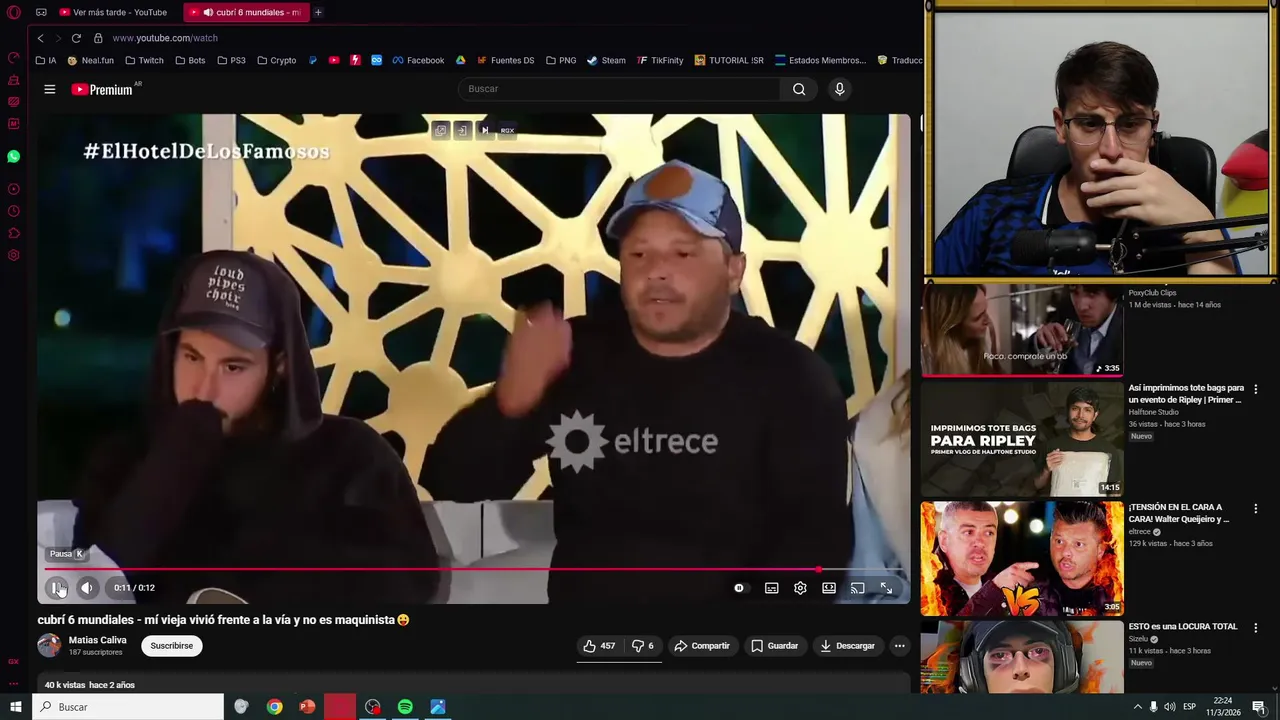
Task: Open the Fuentes DS bookmark
Action: pos(505,60)
